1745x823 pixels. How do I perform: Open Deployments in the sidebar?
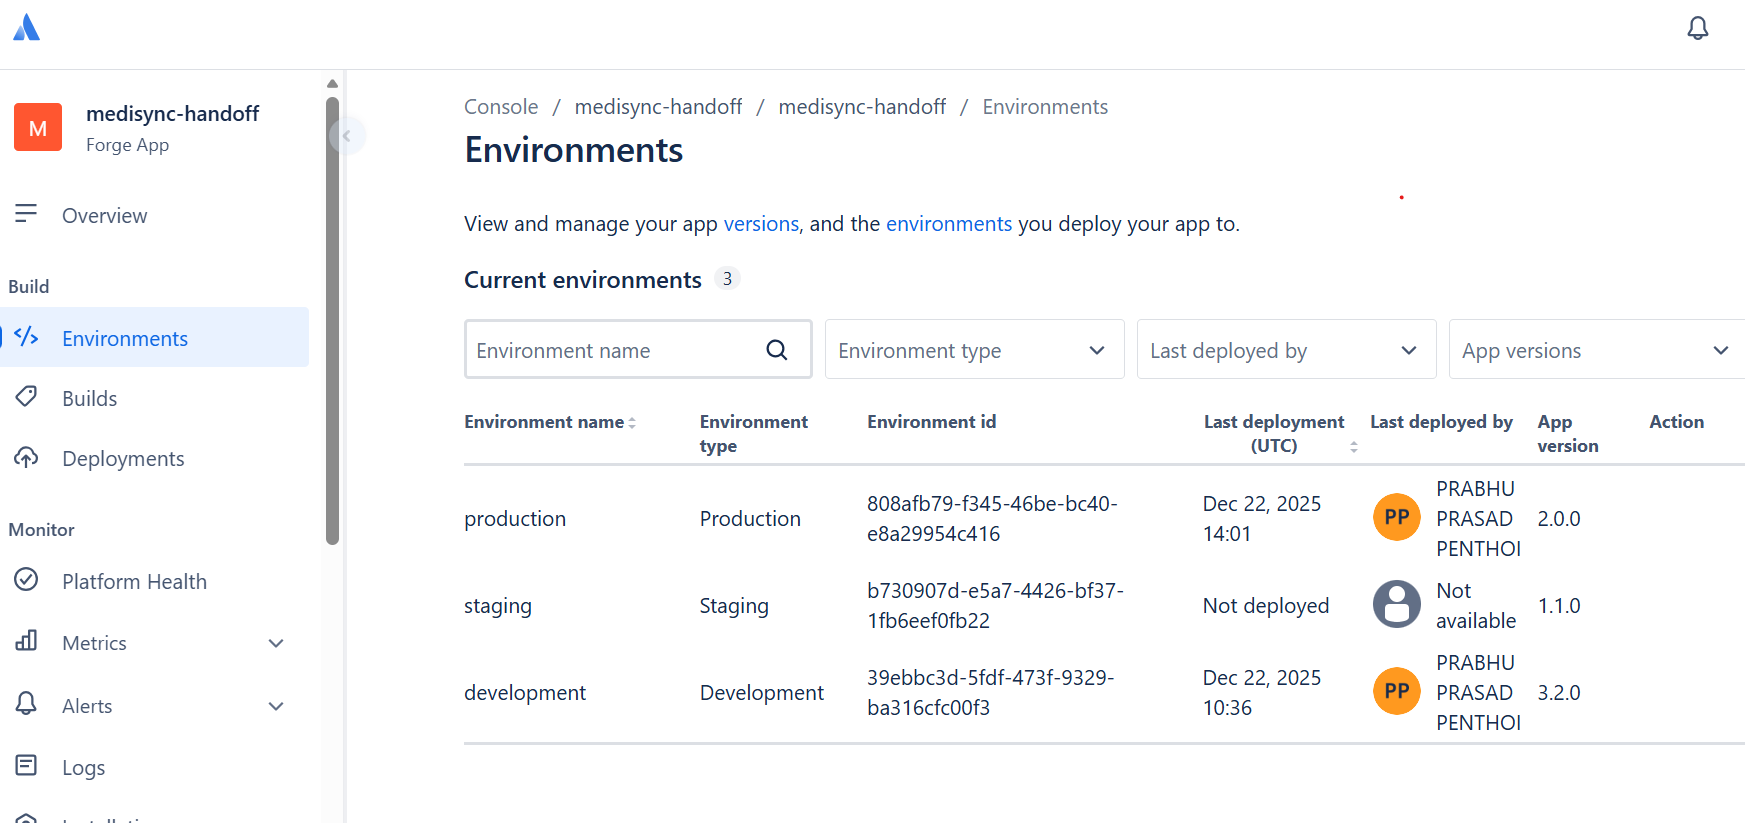coord(123,458)
